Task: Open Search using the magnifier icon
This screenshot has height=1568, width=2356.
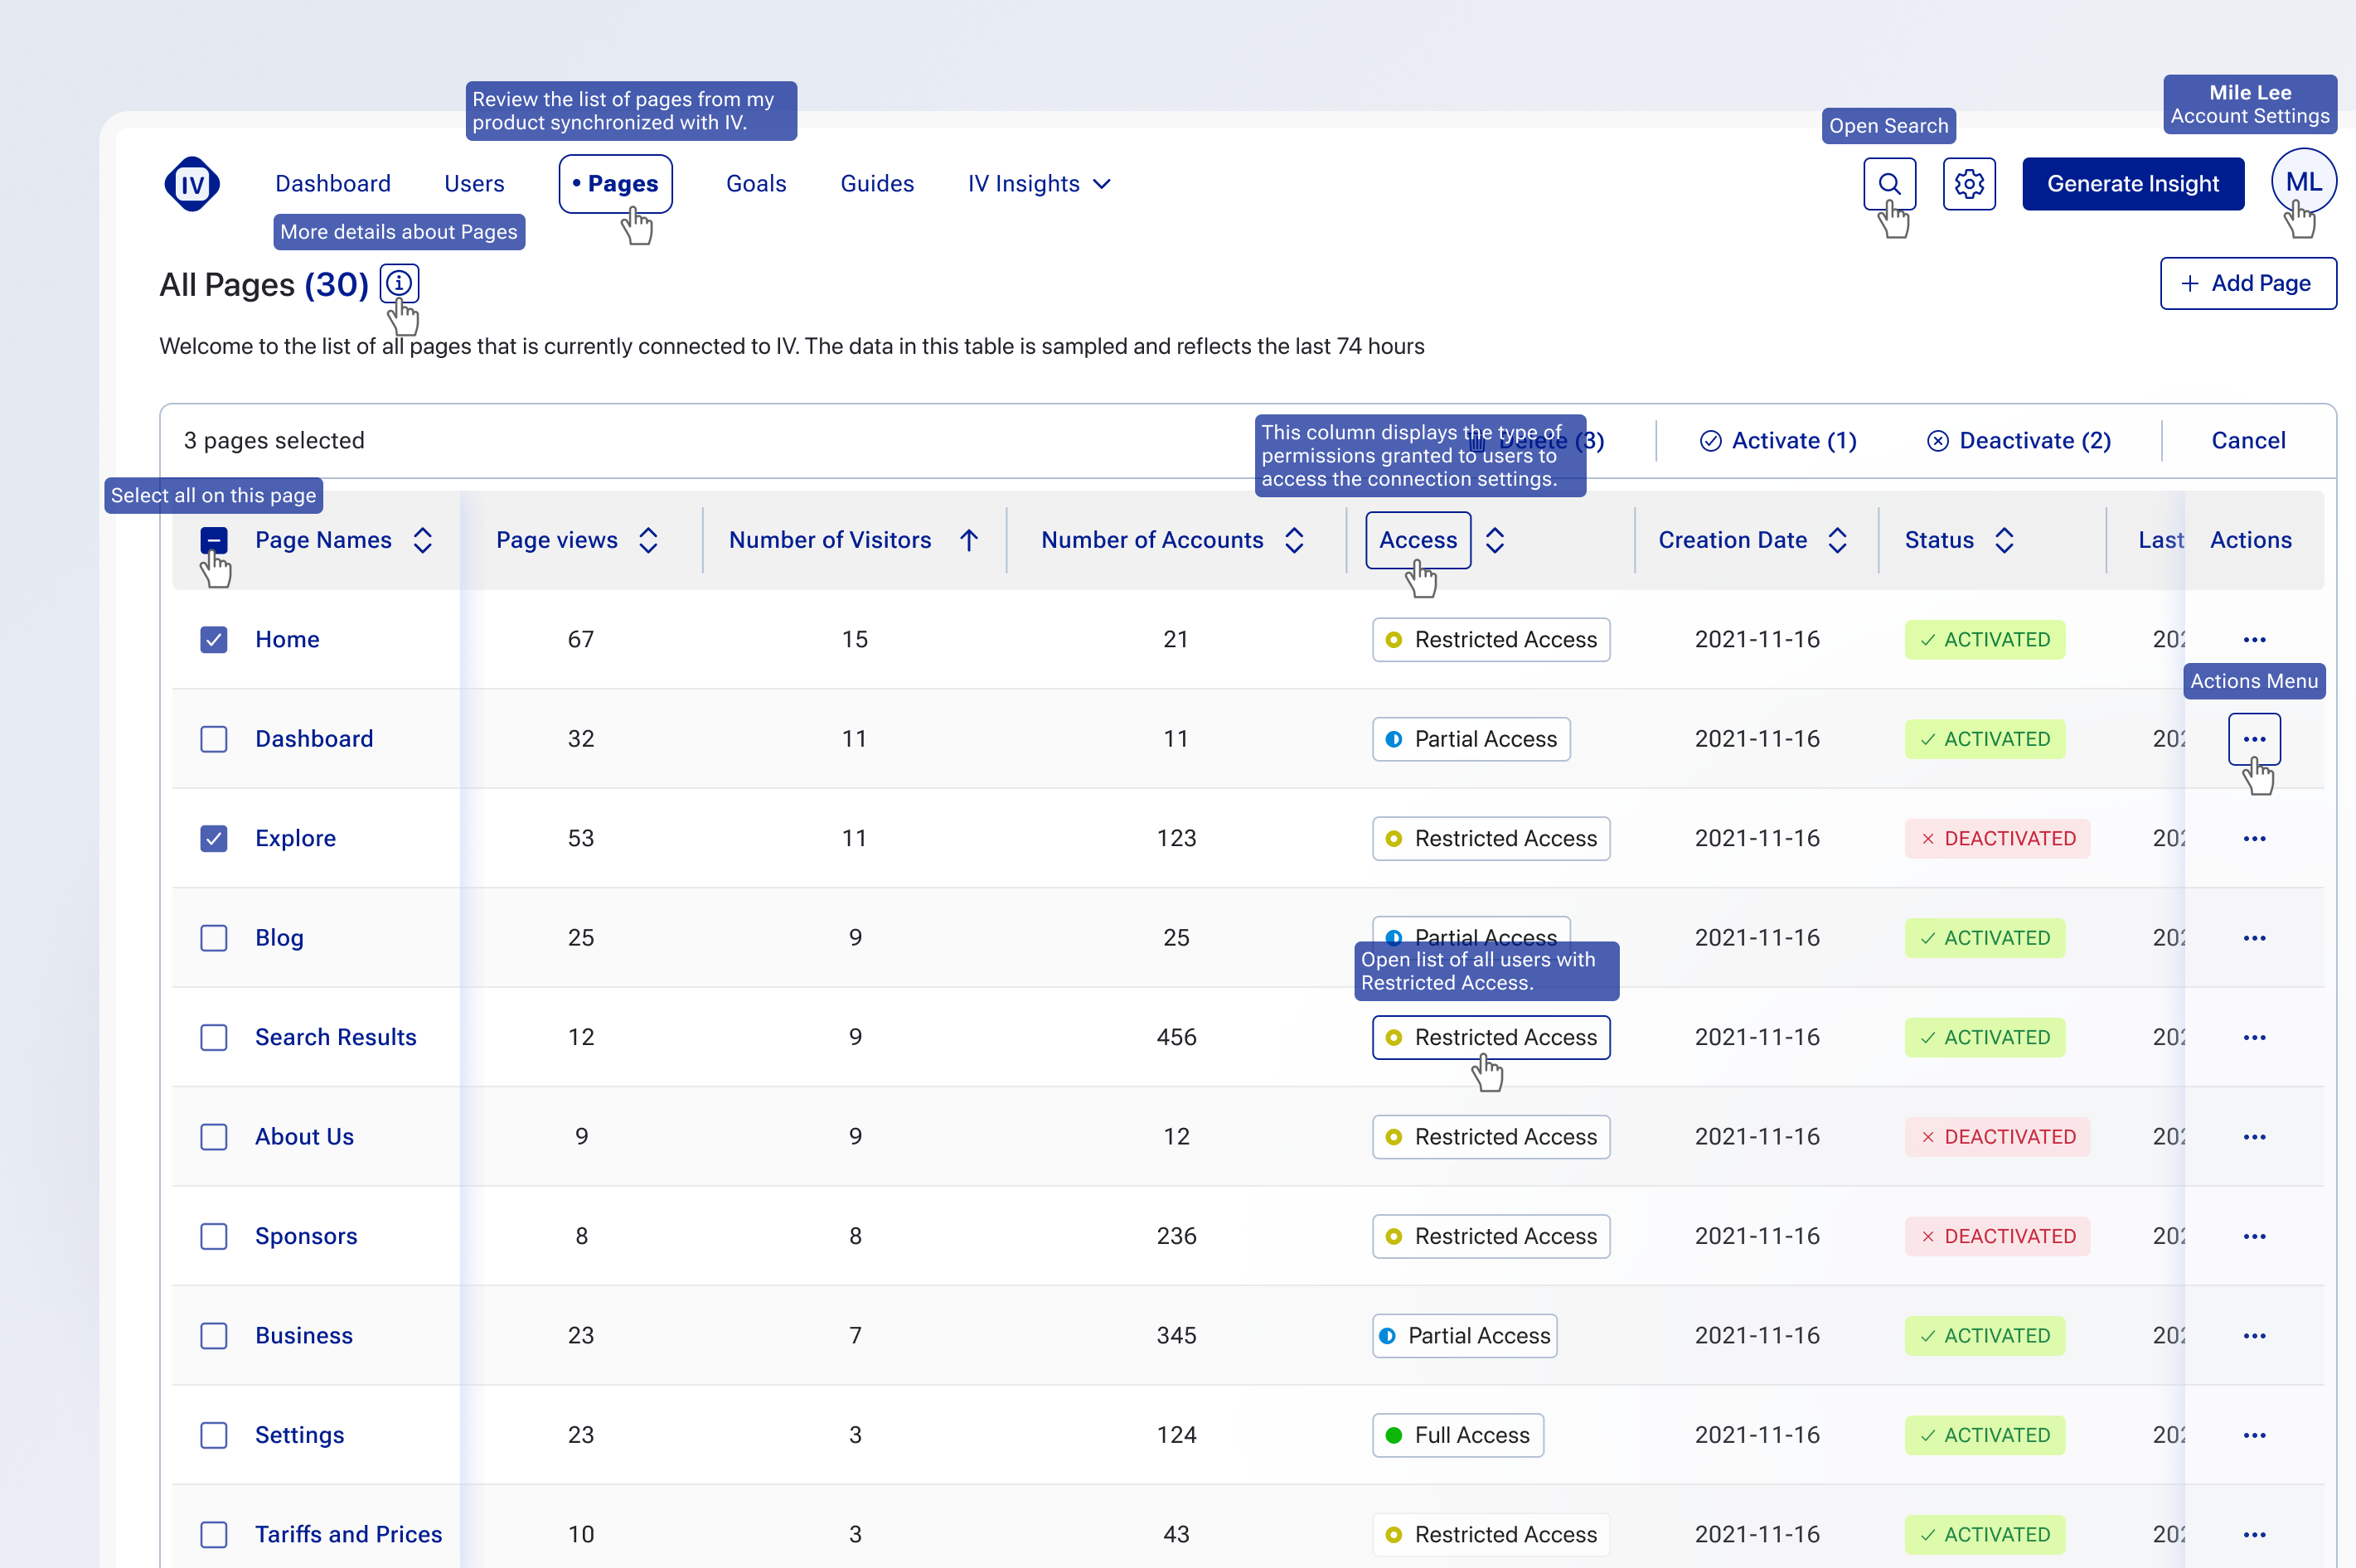Action: click(1890, 184)
